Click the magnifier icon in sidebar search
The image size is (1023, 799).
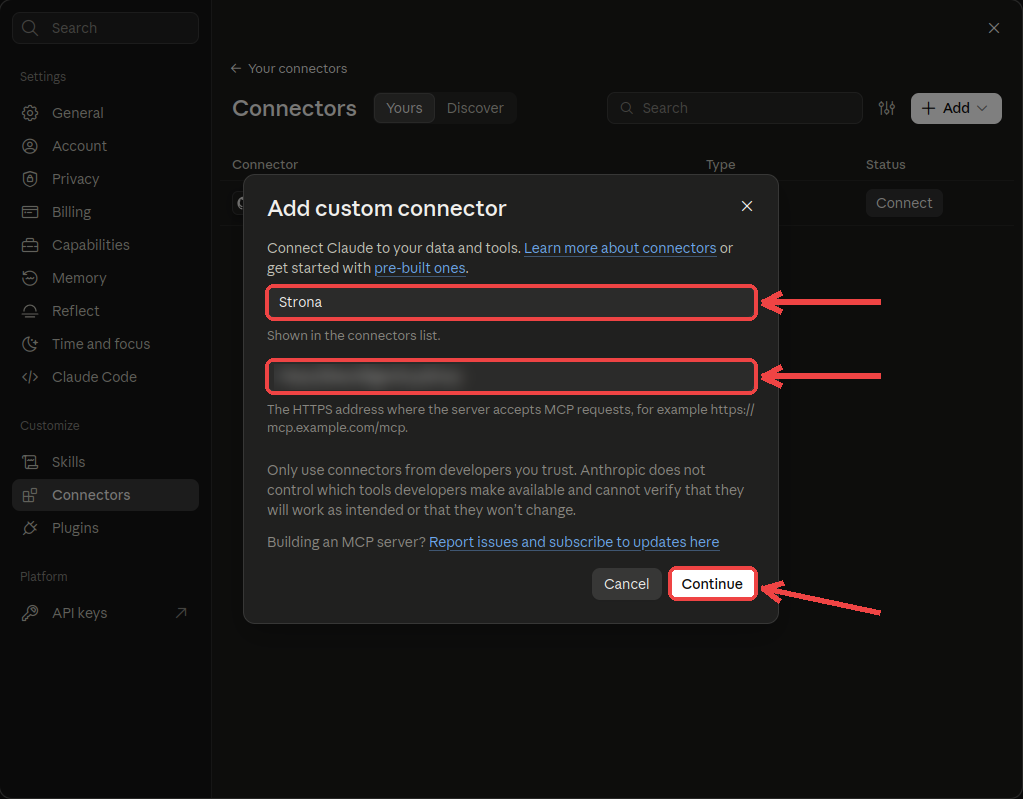(x=30, y=28)
